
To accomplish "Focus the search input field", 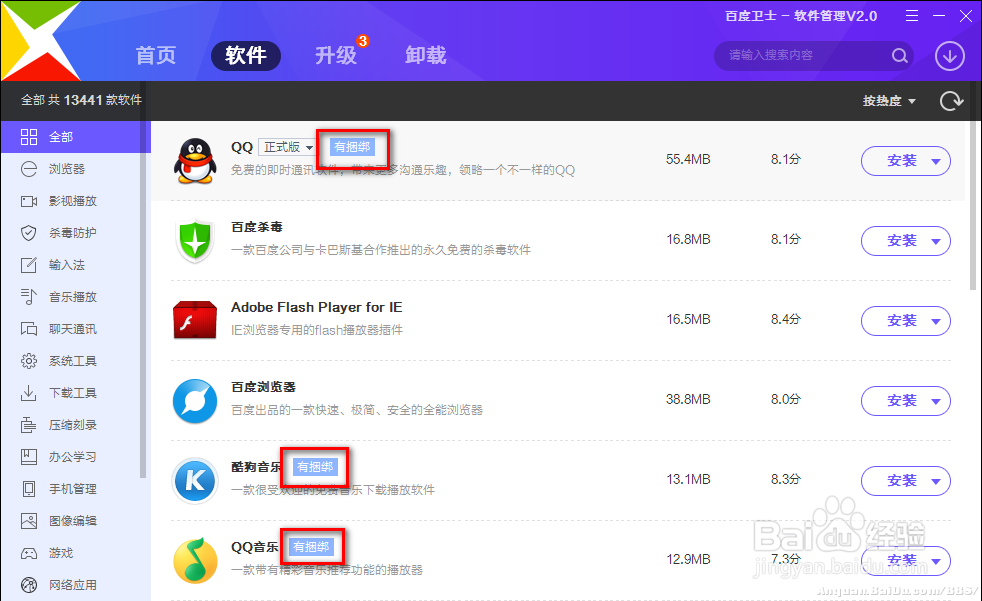I will [805, 56].
